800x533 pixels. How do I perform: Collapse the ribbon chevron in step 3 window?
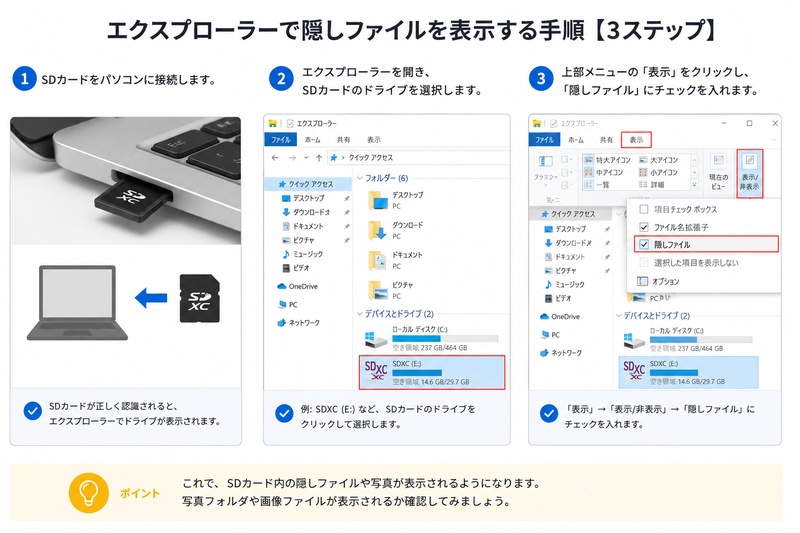(x=774, y=140)
